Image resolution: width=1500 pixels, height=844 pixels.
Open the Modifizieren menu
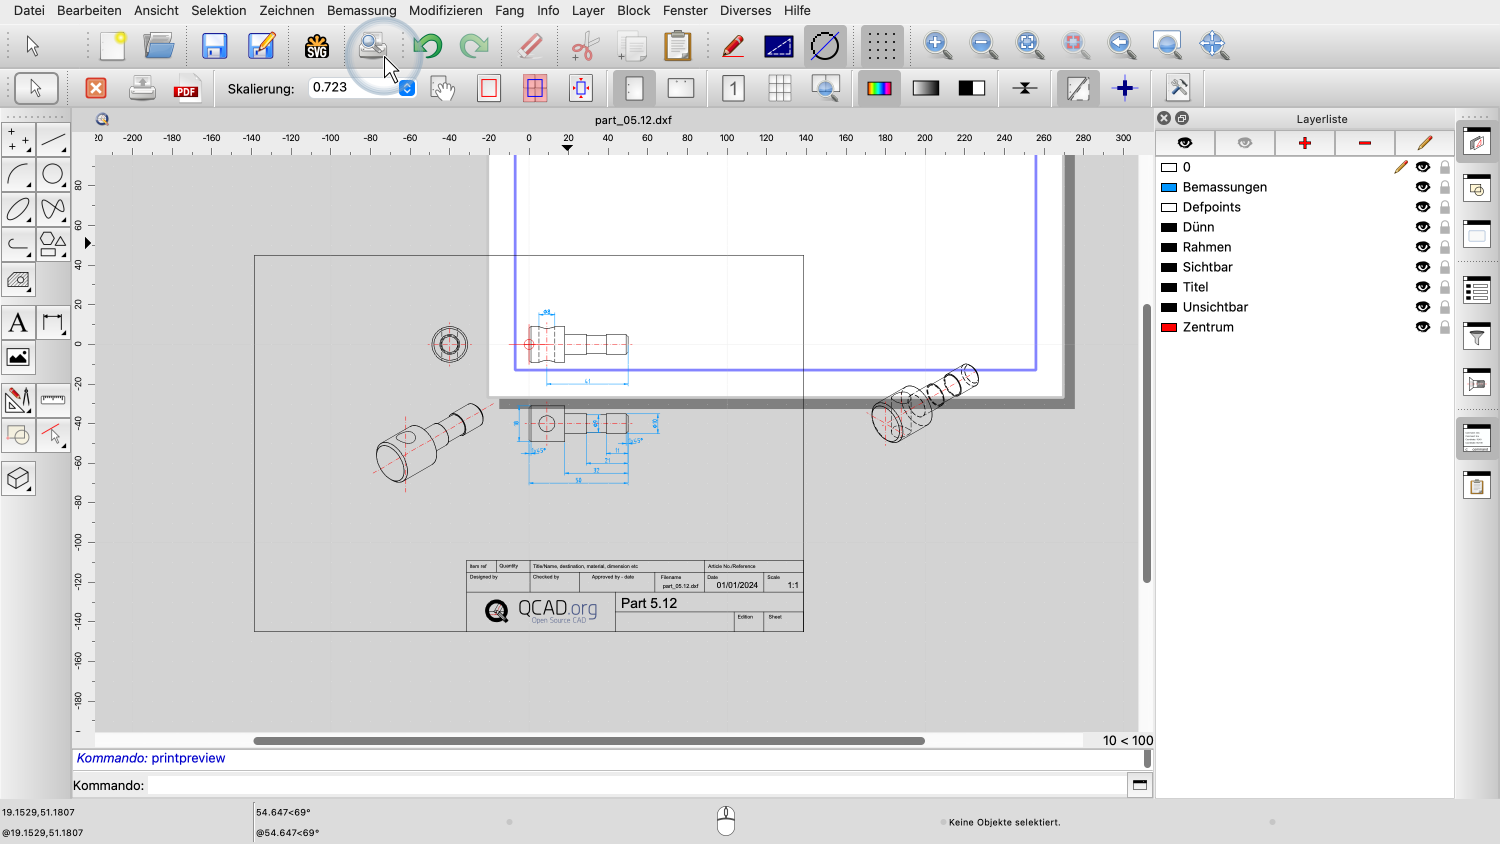click(x=445, y=10)
